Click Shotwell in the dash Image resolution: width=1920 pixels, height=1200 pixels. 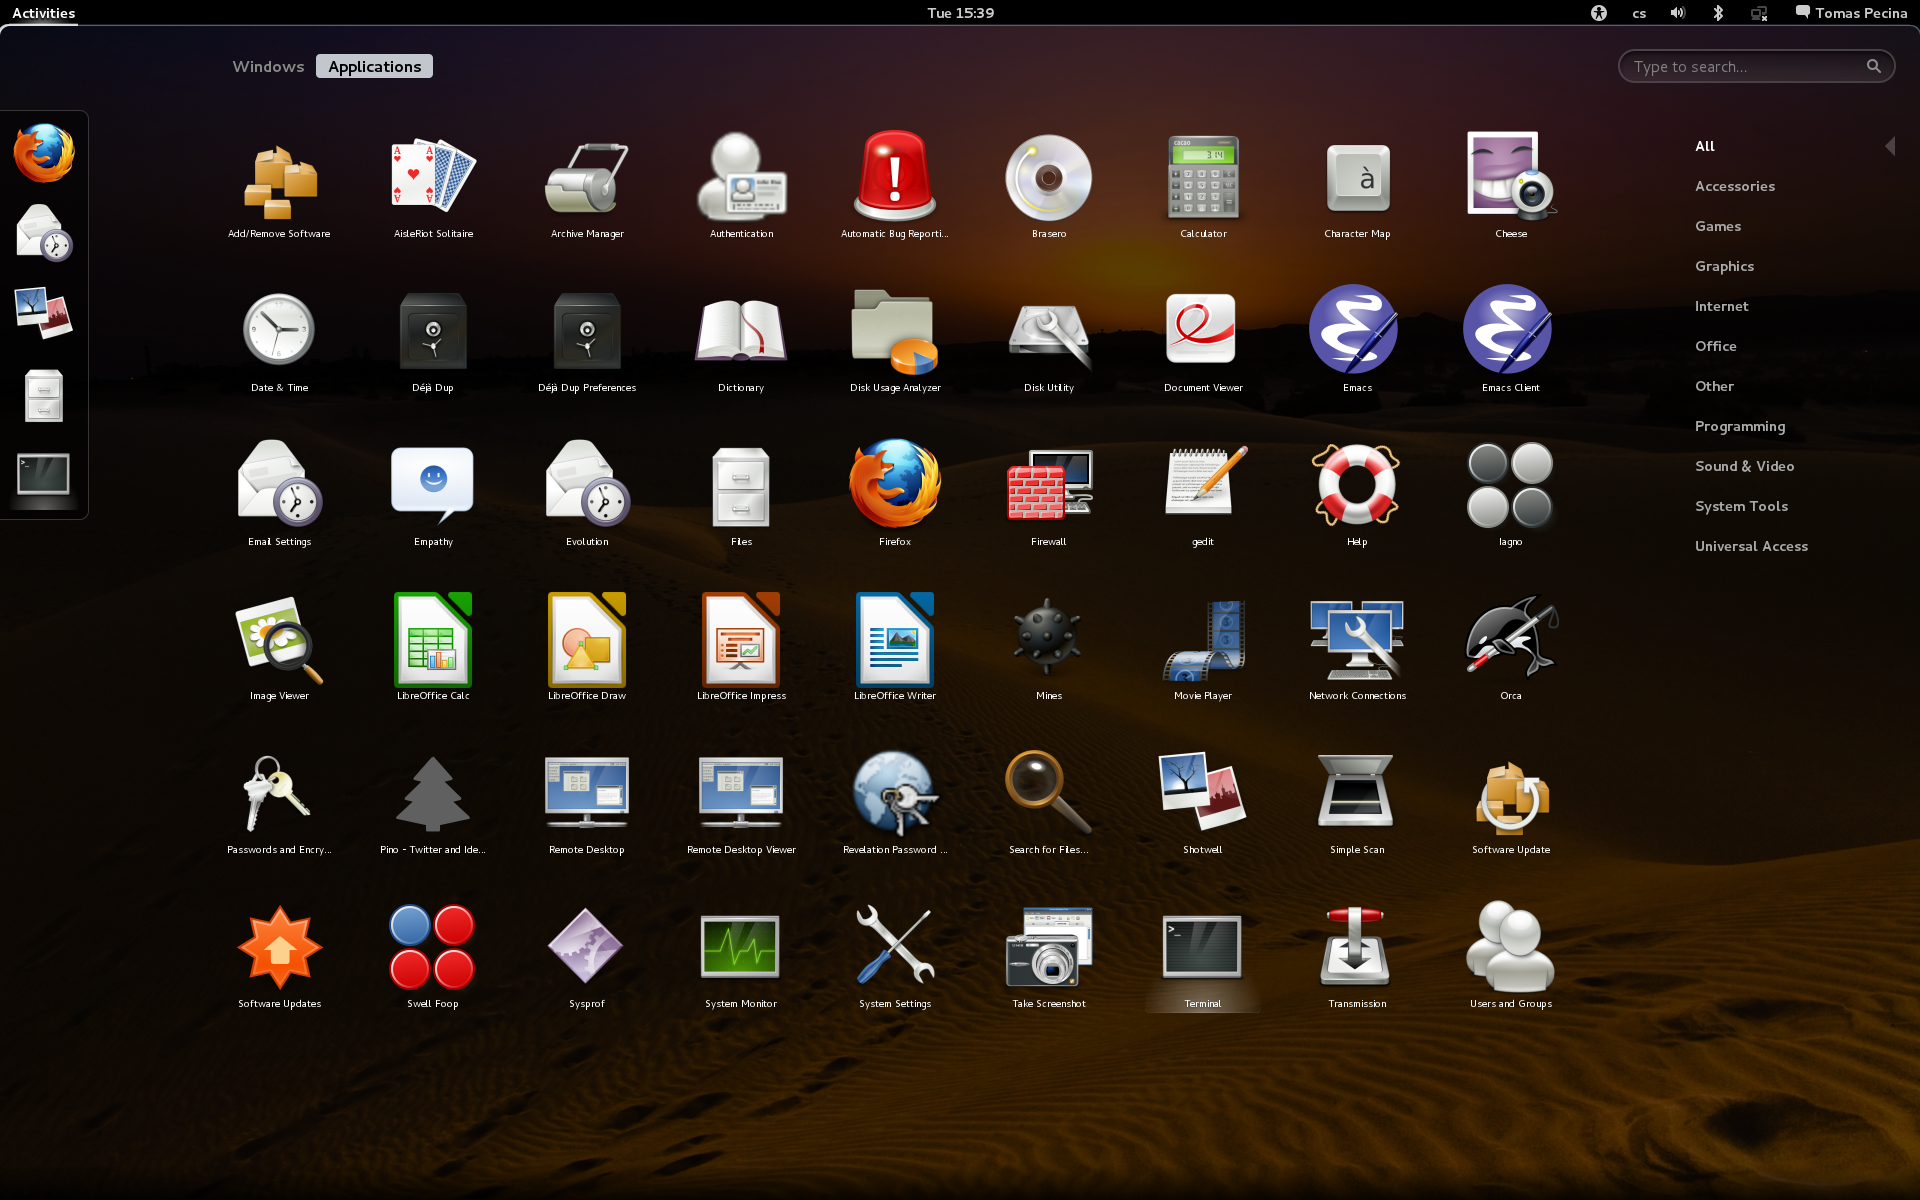(x=44, y=313)
